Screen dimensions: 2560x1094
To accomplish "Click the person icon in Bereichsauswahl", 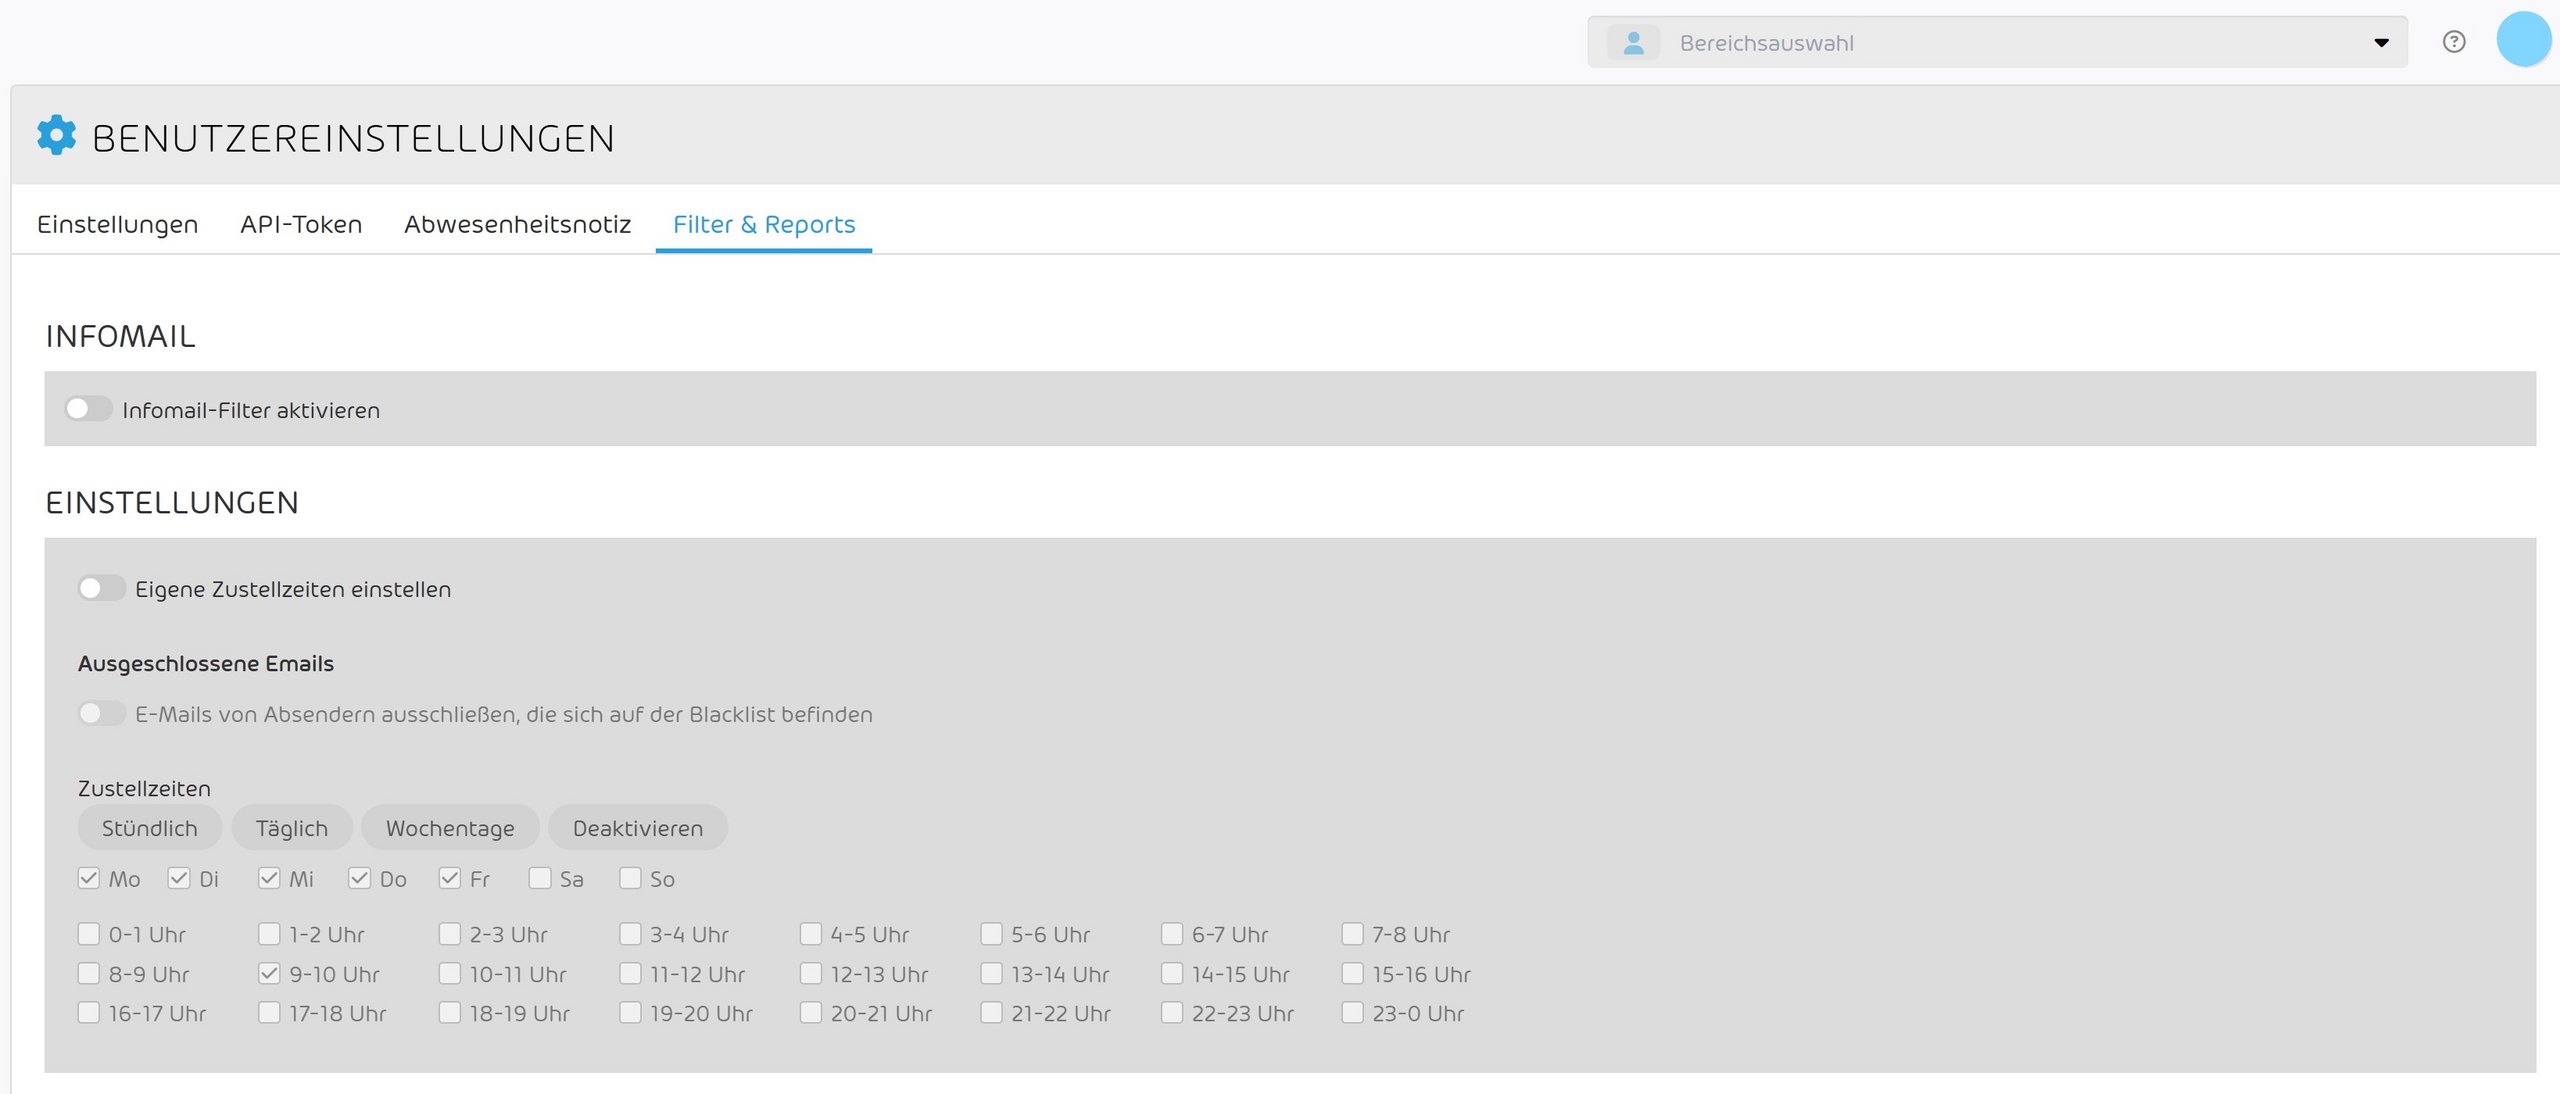I will [x=1633, y=43].
